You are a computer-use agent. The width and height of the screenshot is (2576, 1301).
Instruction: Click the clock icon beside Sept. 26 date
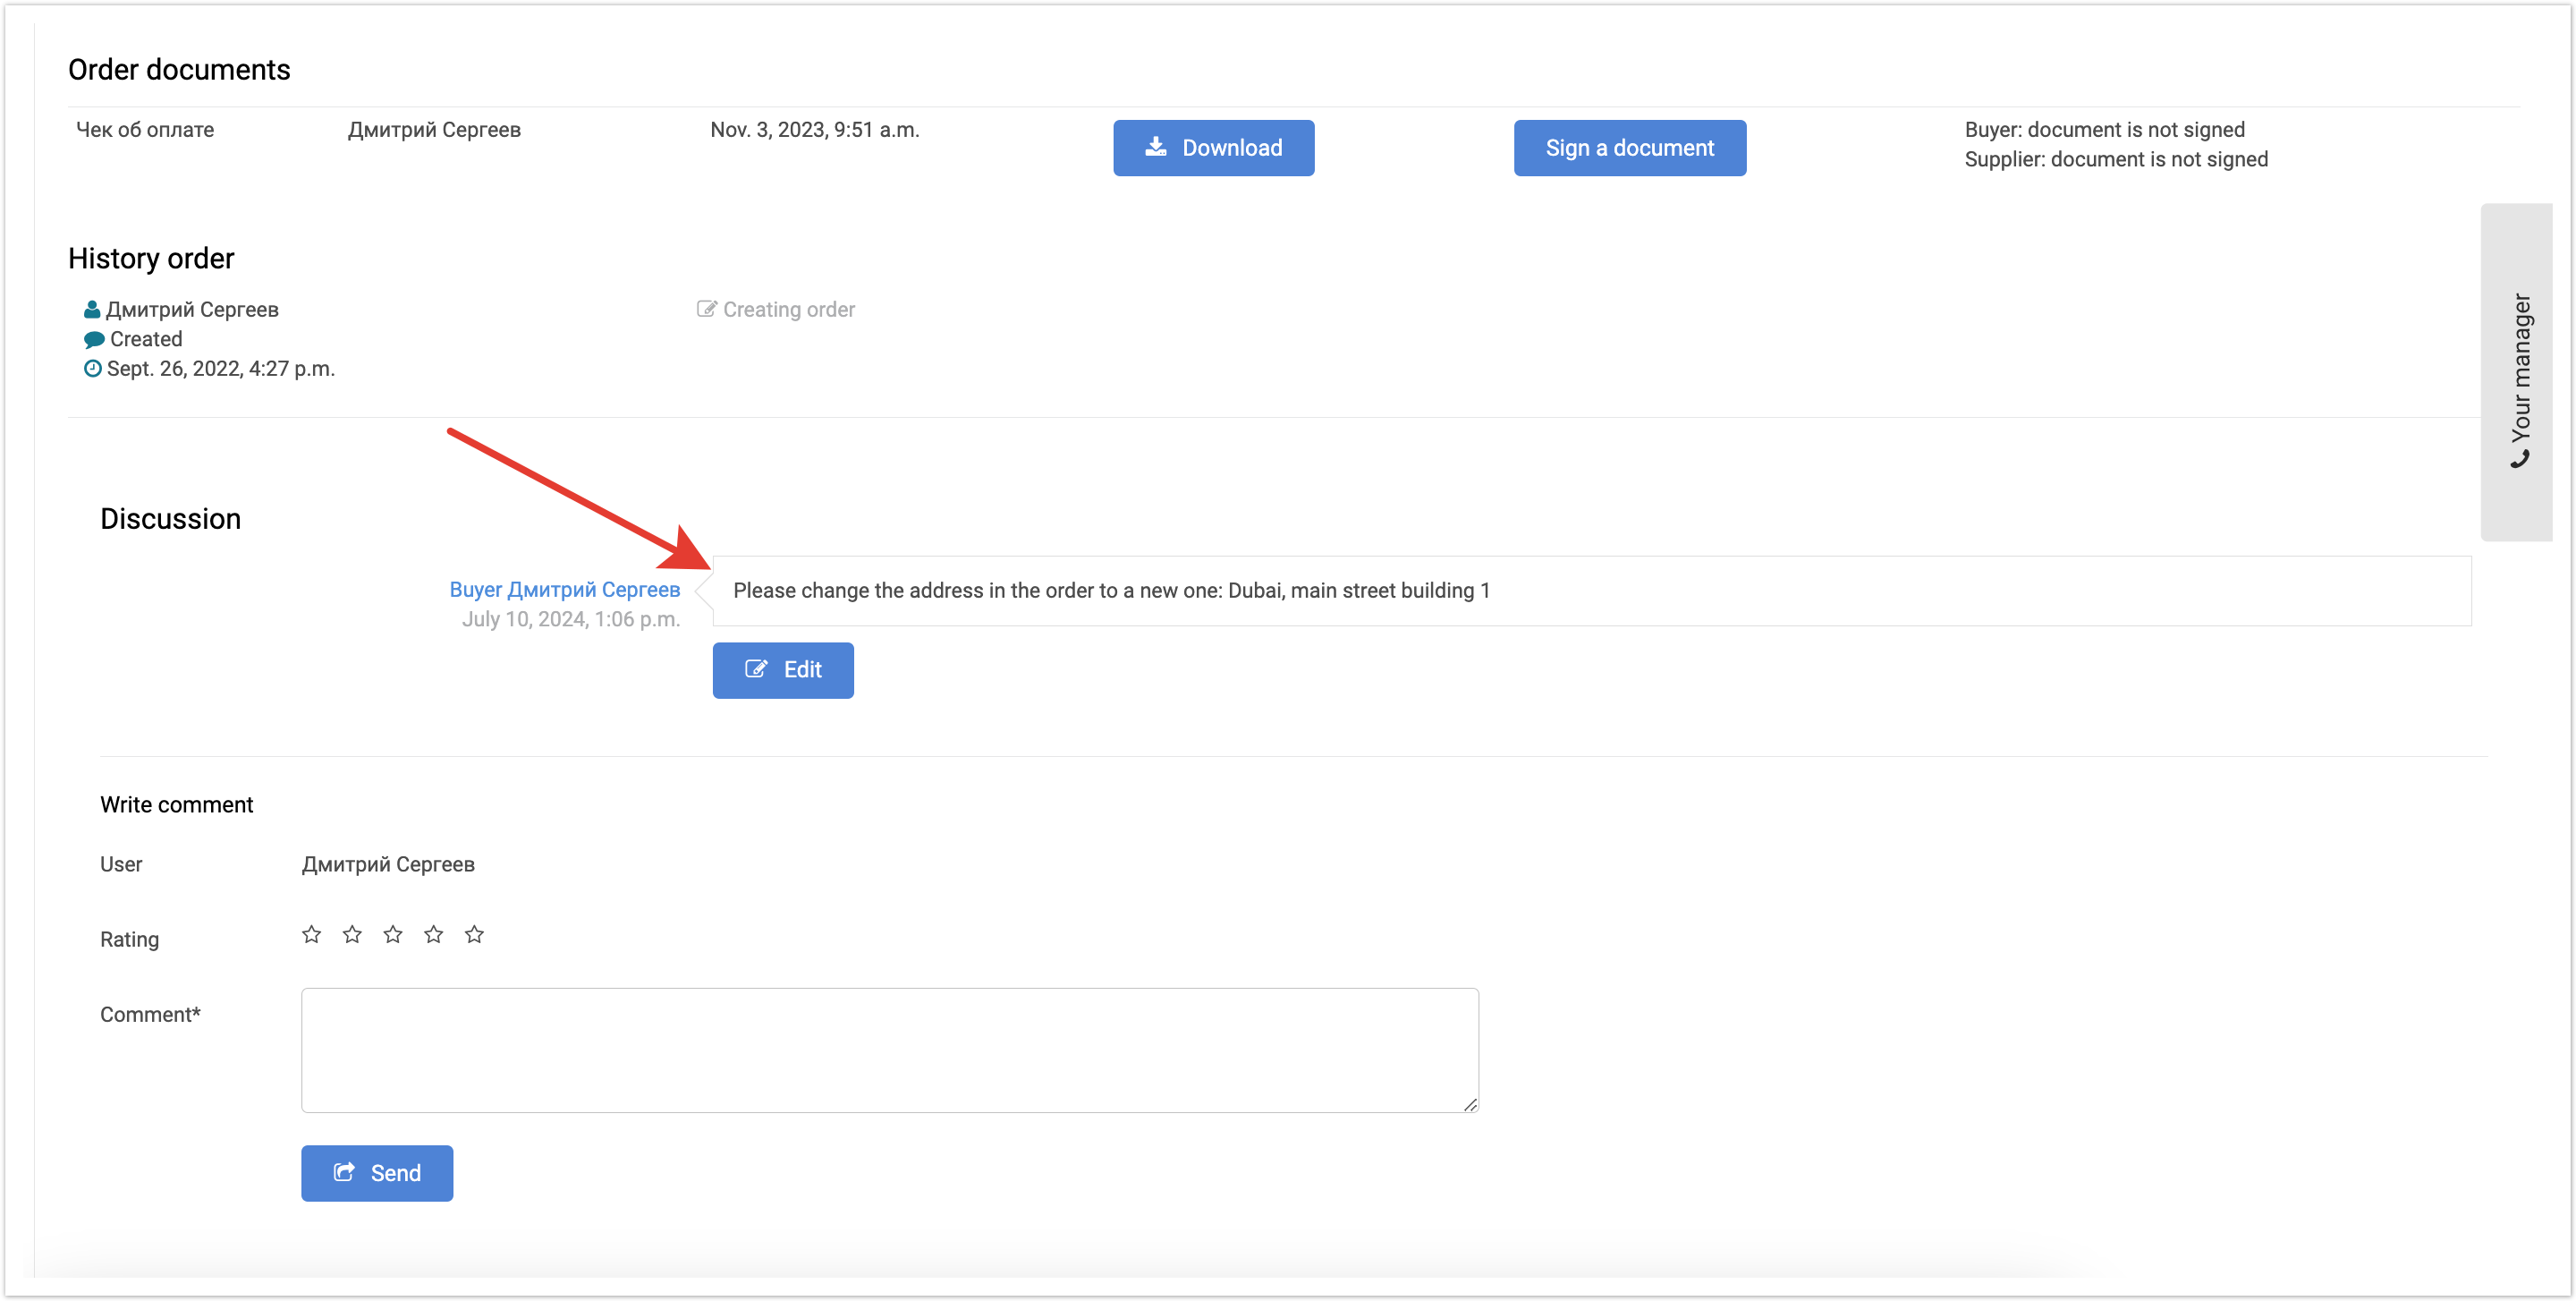tap(92, 368)
